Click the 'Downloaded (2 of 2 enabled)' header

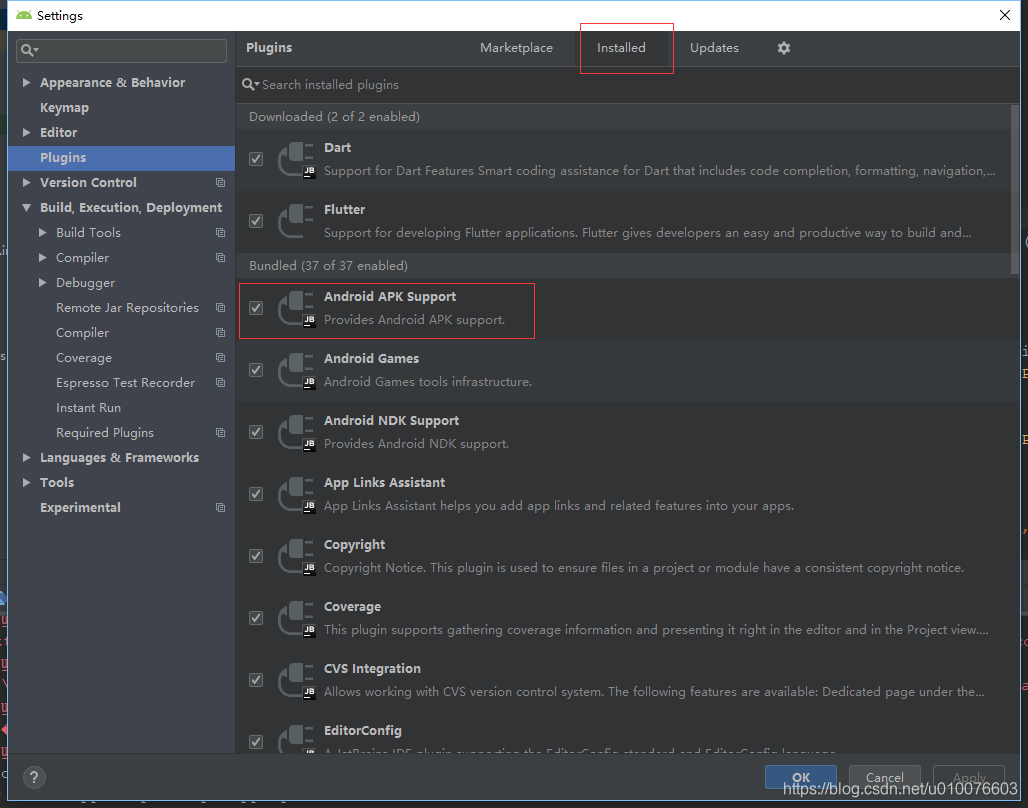point(334,117)
